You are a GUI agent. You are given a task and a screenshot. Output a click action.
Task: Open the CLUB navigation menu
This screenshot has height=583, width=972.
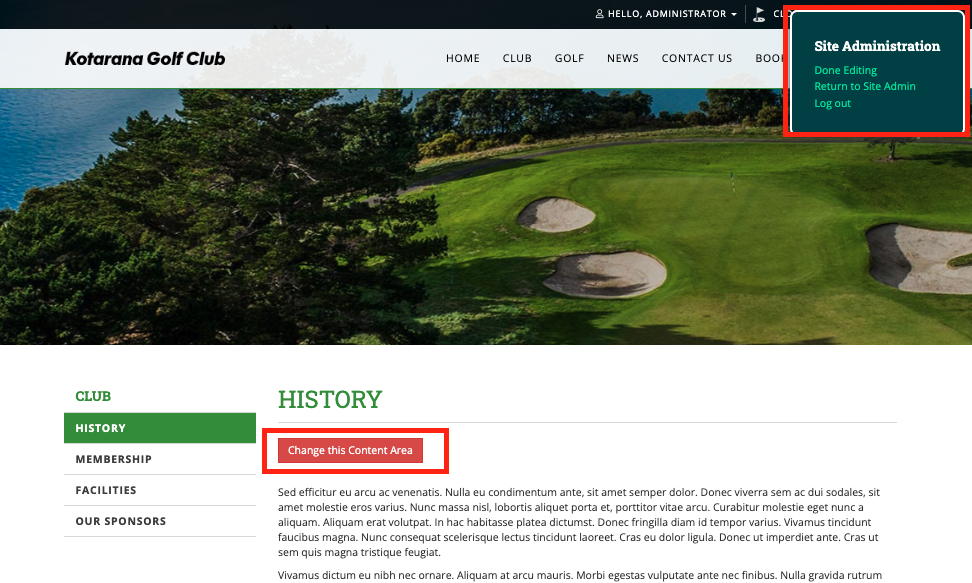(517, 58)
